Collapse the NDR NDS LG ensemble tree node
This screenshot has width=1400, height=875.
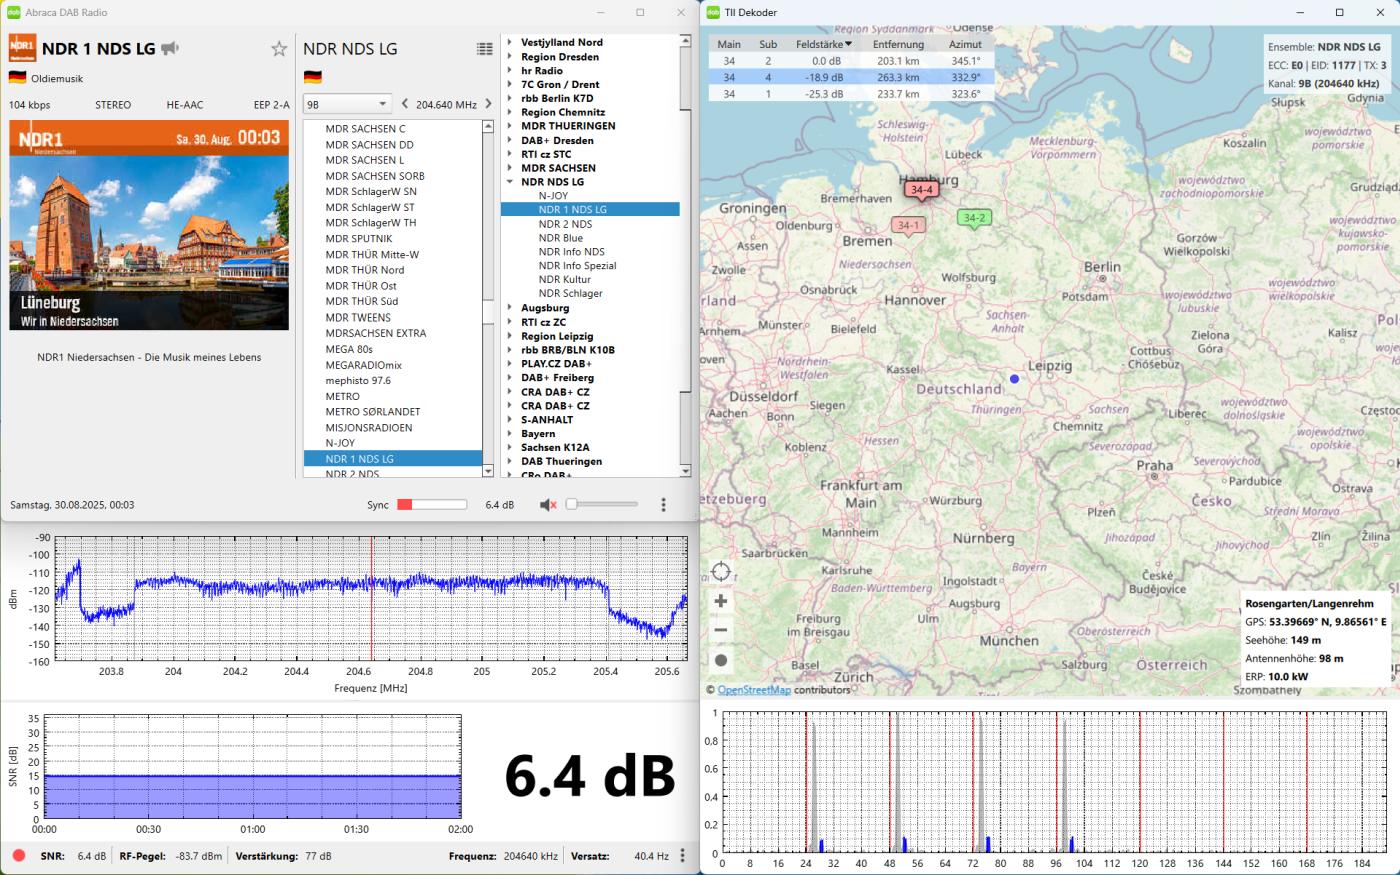[510, 182]
